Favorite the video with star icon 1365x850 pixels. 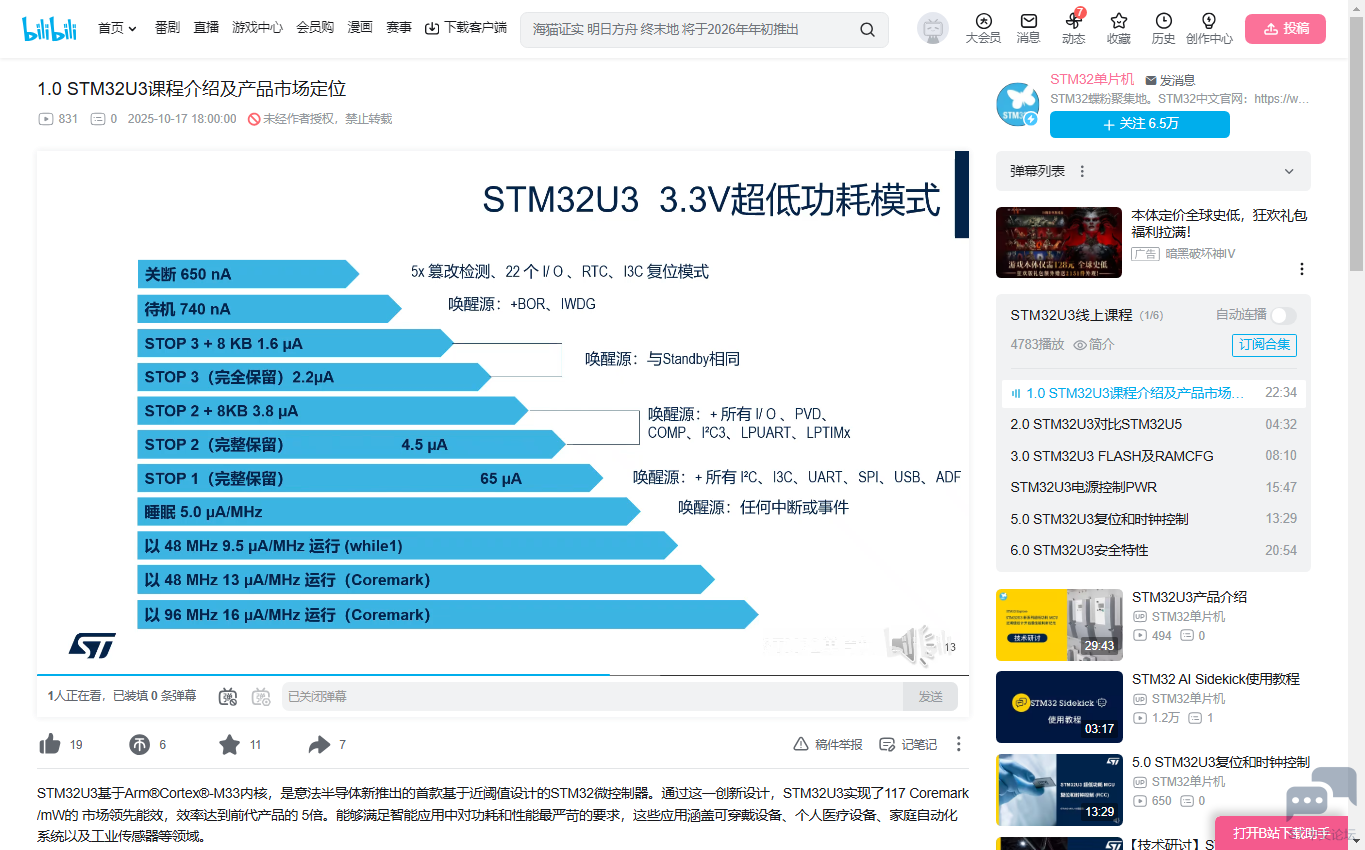click(x=230, y=744)
